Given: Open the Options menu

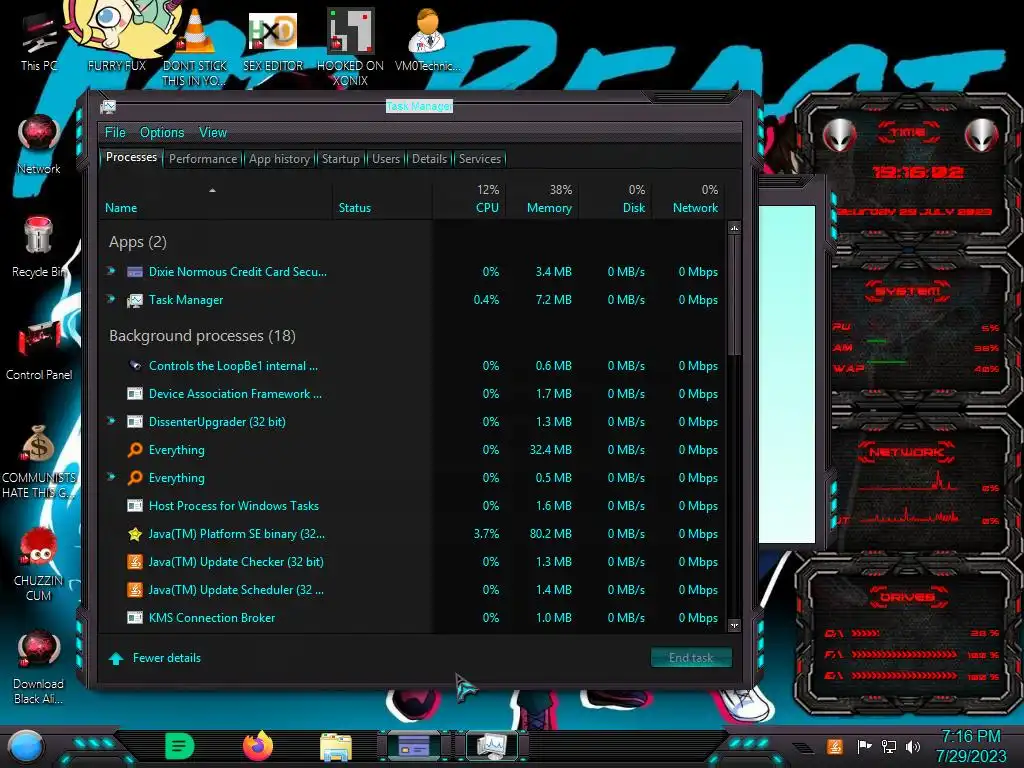Looking at the screenshot, I should tap(162, 132).
